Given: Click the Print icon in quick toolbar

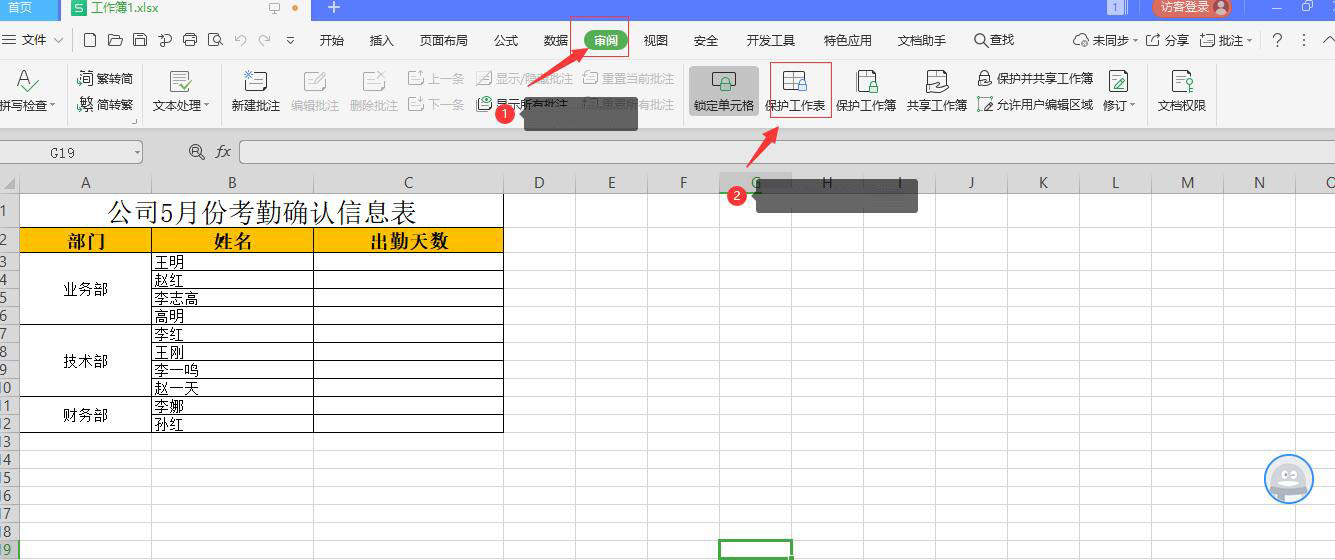Looking at the screenshot, I should [x=190, y=40].
